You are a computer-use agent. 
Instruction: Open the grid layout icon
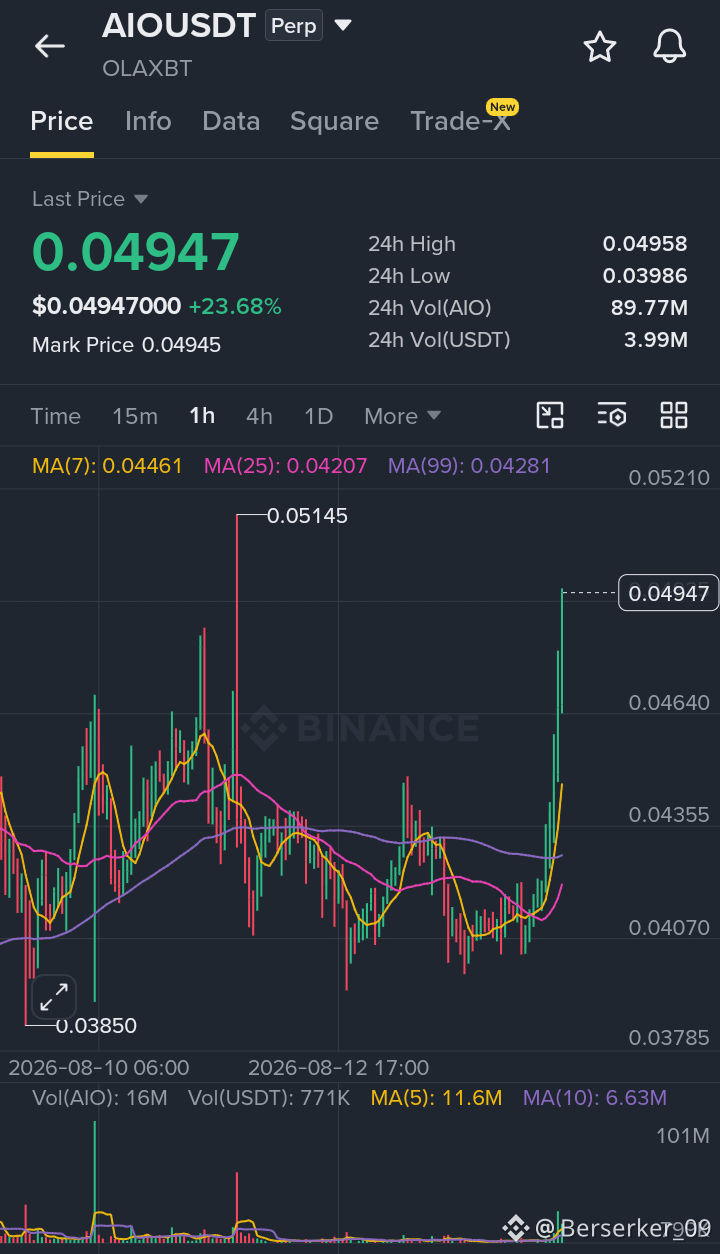tap(674, 415)
